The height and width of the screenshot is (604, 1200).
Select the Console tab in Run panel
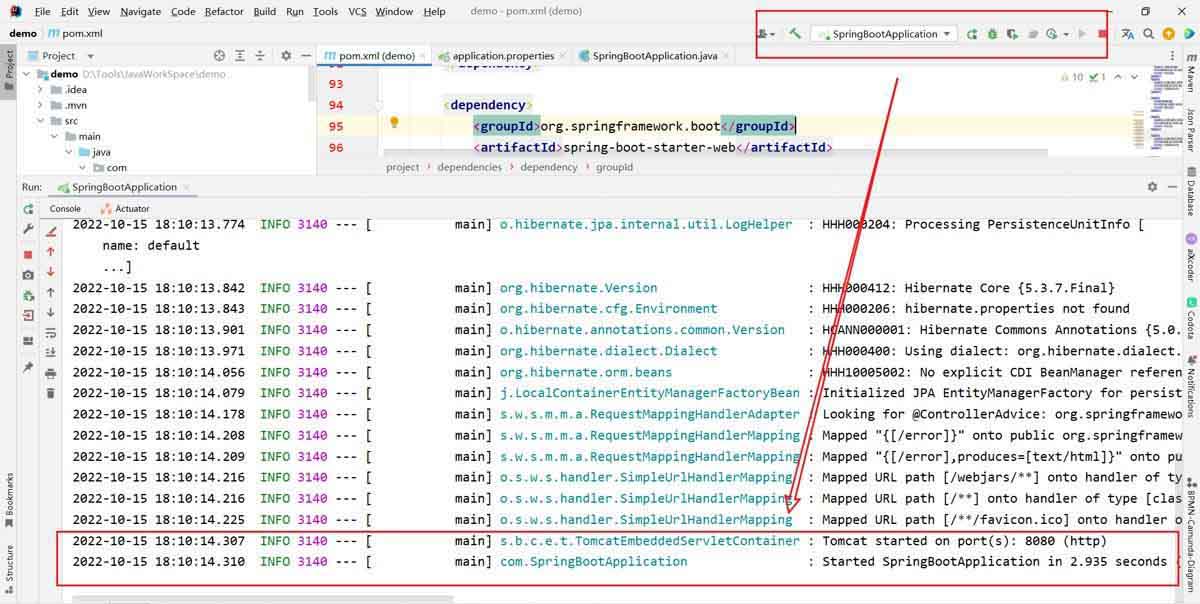coord(65,208)
